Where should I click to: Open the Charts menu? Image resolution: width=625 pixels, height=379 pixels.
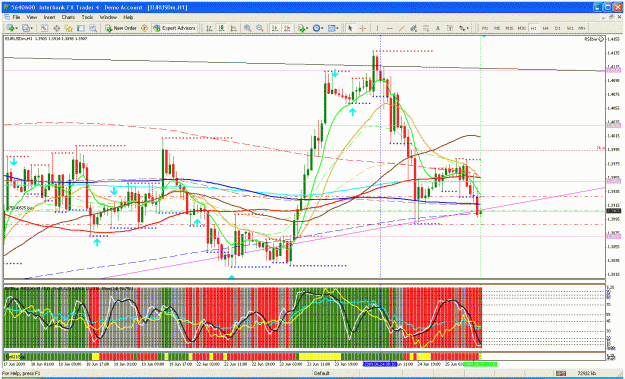(x=68, y=17)
